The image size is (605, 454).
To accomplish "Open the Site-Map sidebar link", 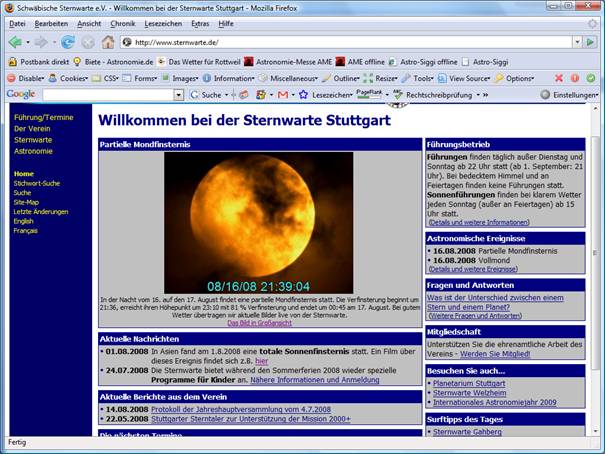I will point(26,202).
